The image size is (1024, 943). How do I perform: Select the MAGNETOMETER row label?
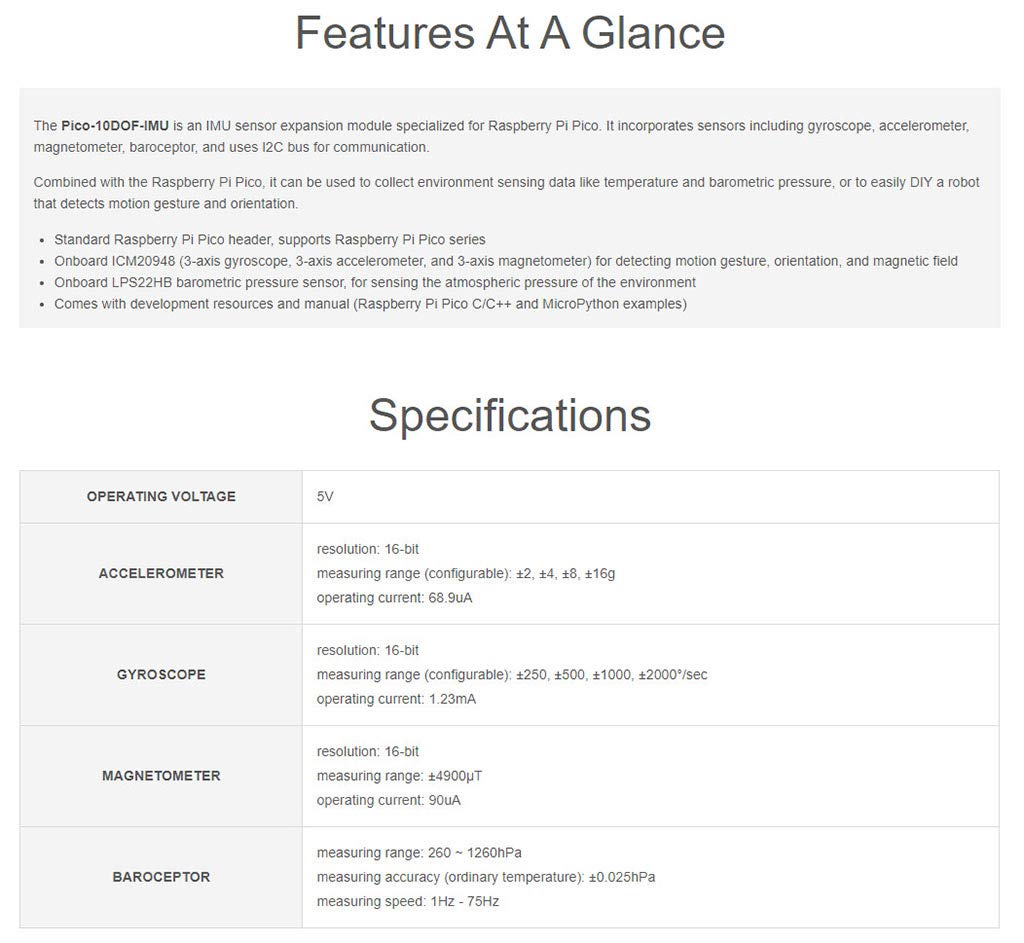[161, 776]
